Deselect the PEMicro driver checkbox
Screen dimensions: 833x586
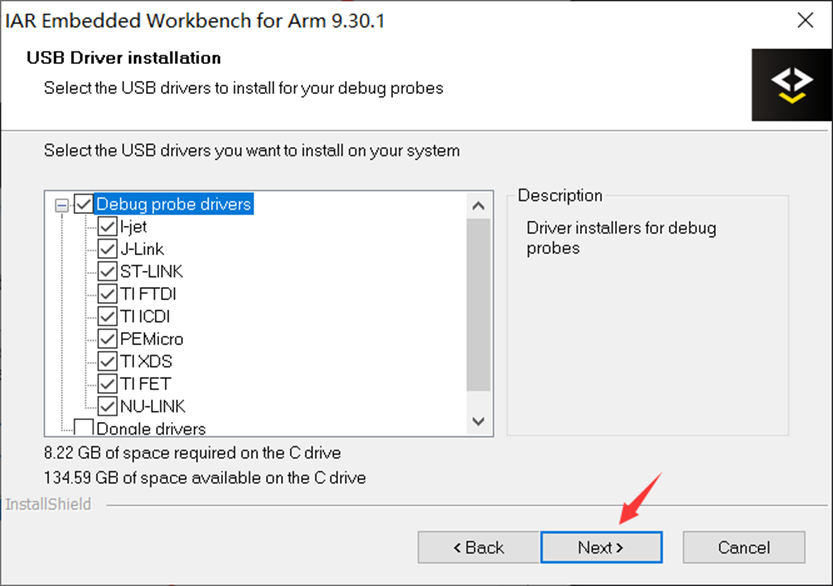108,339
